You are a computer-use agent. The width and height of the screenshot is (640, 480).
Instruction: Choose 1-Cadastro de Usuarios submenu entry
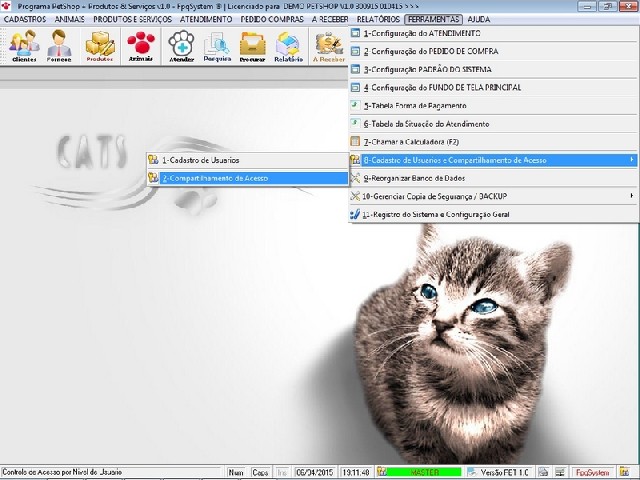click(247, 160)
